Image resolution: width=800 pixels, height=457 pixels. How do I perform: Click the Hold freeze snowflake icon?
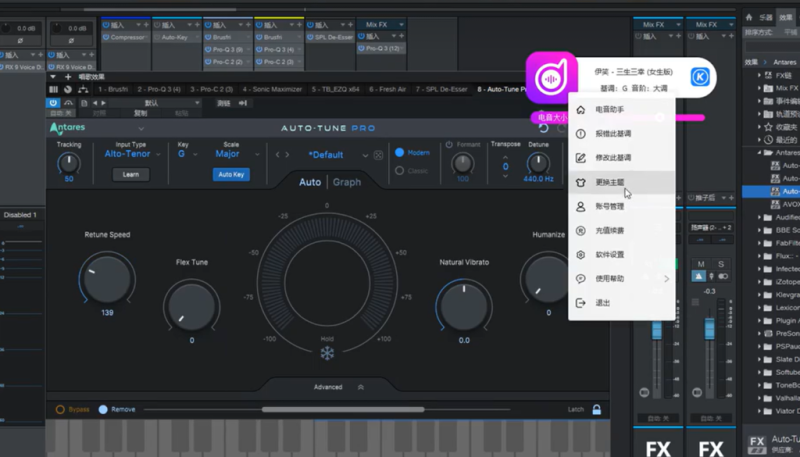[327, 353]
